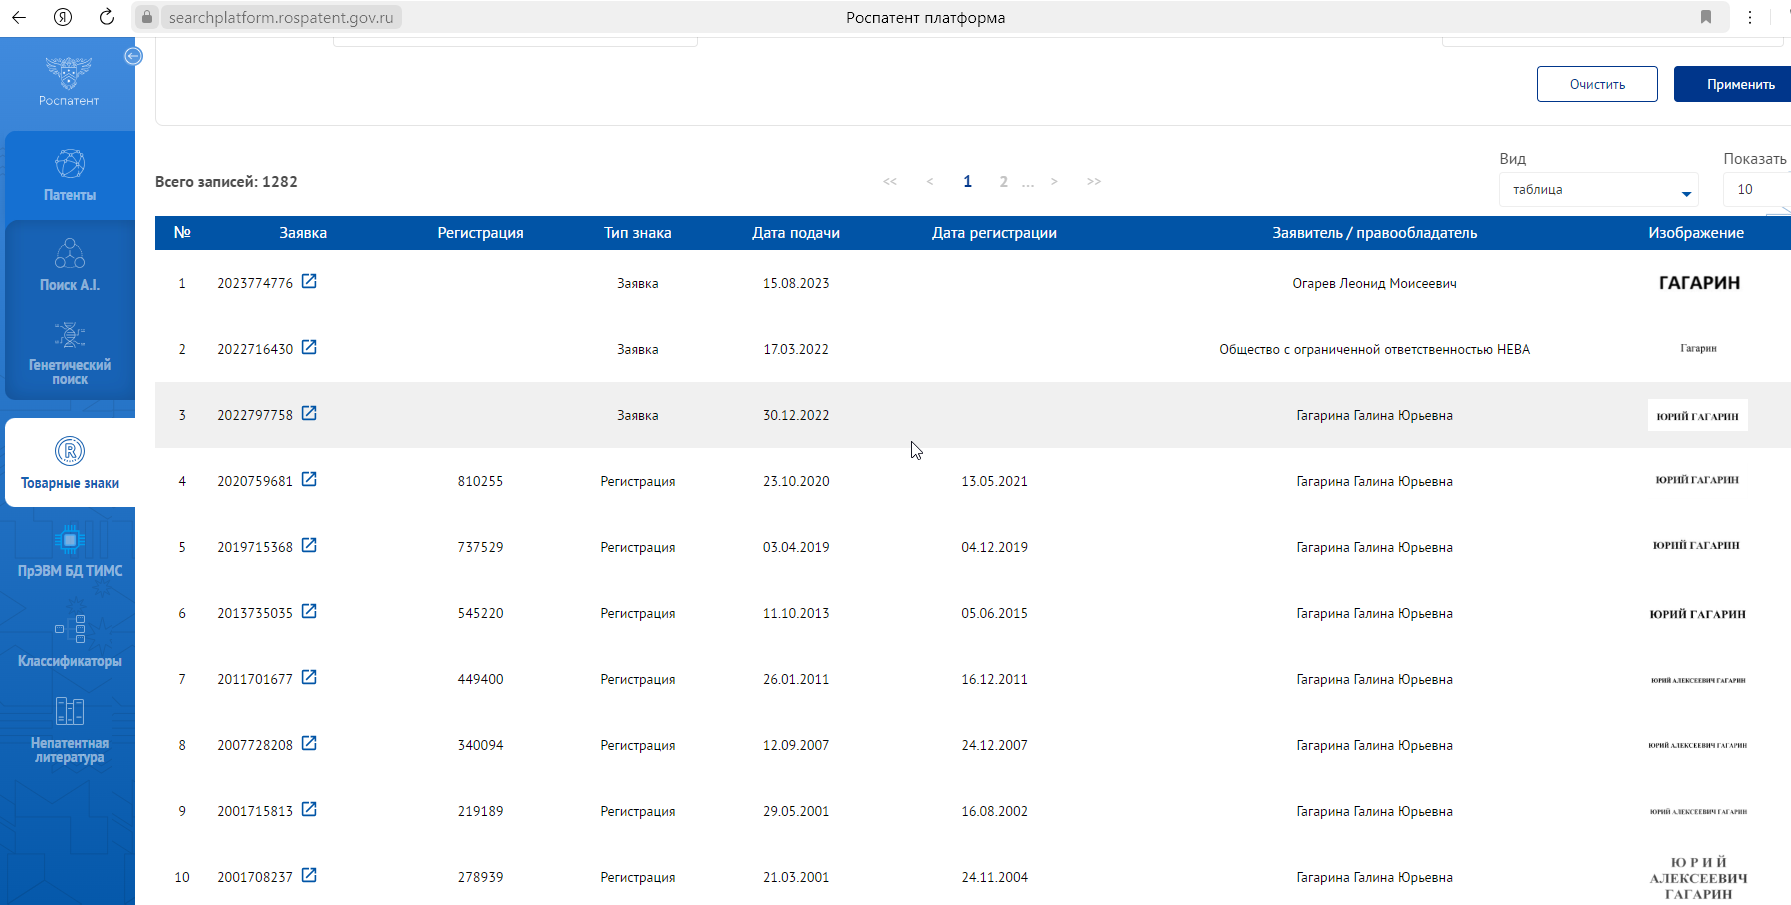Open the trademark image for application 2001708237
The image size is (1791, 905).
click(x=1698, y=878)
